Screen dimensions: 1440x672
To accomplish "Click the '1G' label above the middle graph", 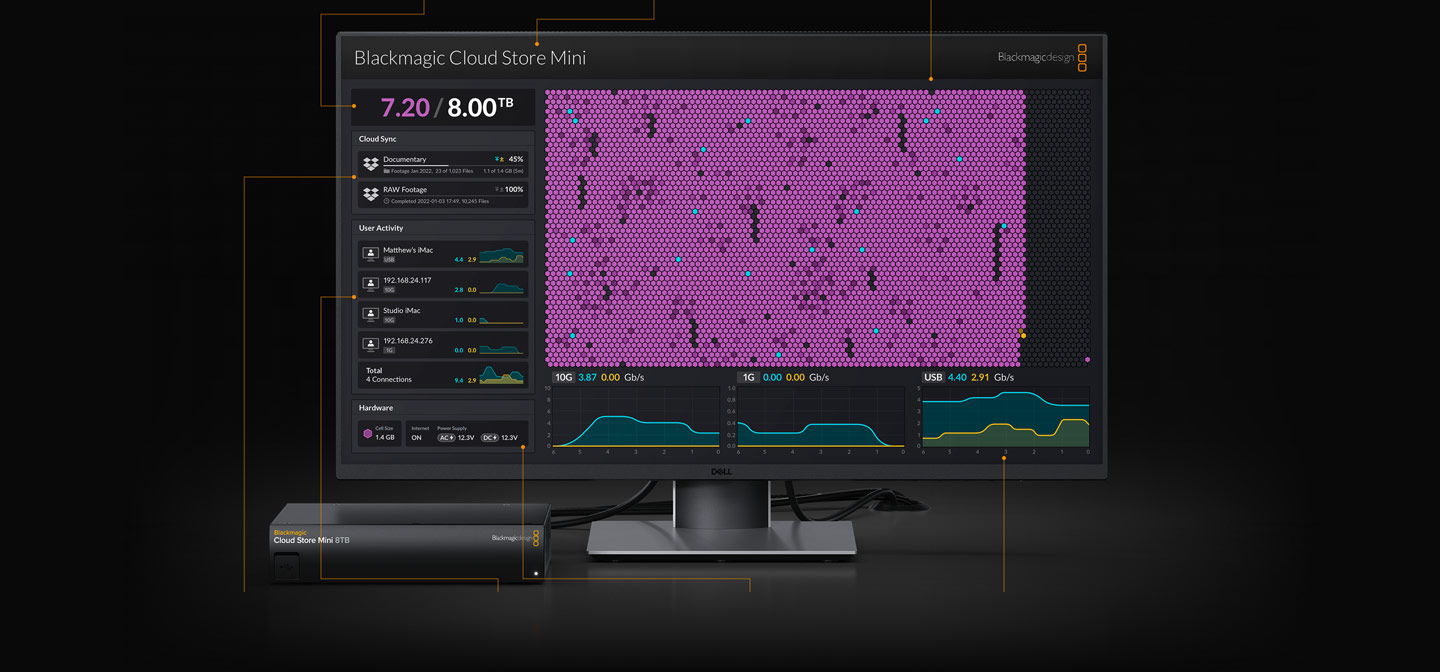I will [747, 378].
